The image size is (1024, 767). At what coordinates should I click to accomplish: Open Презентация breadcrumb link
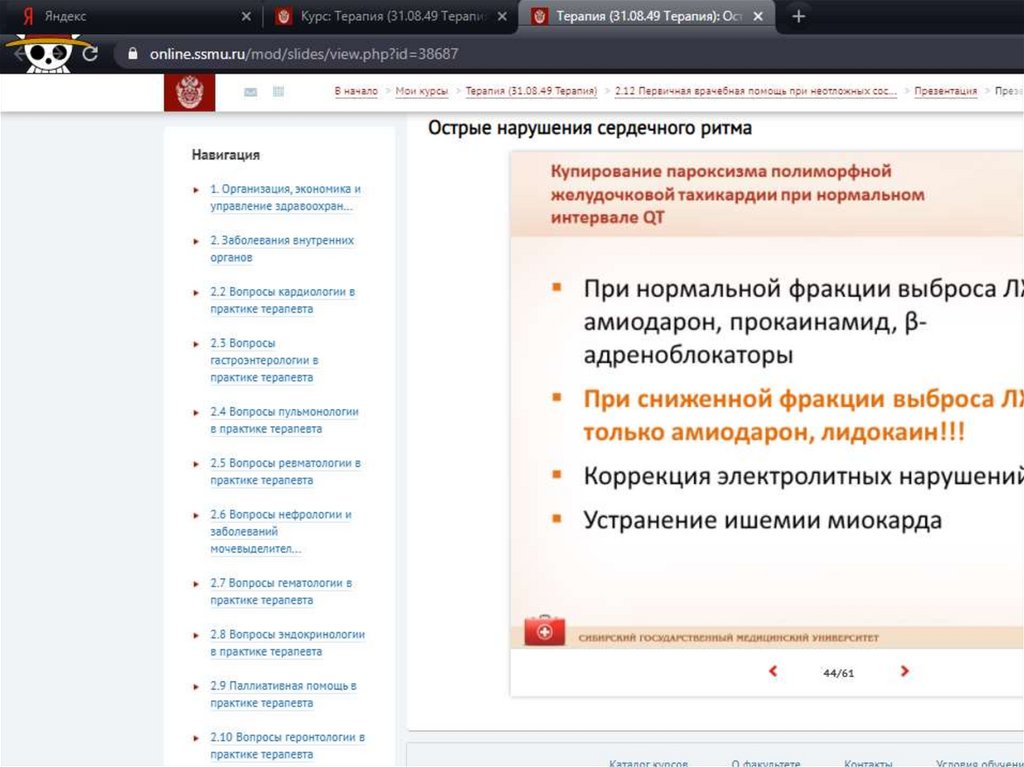click(946, 91)
